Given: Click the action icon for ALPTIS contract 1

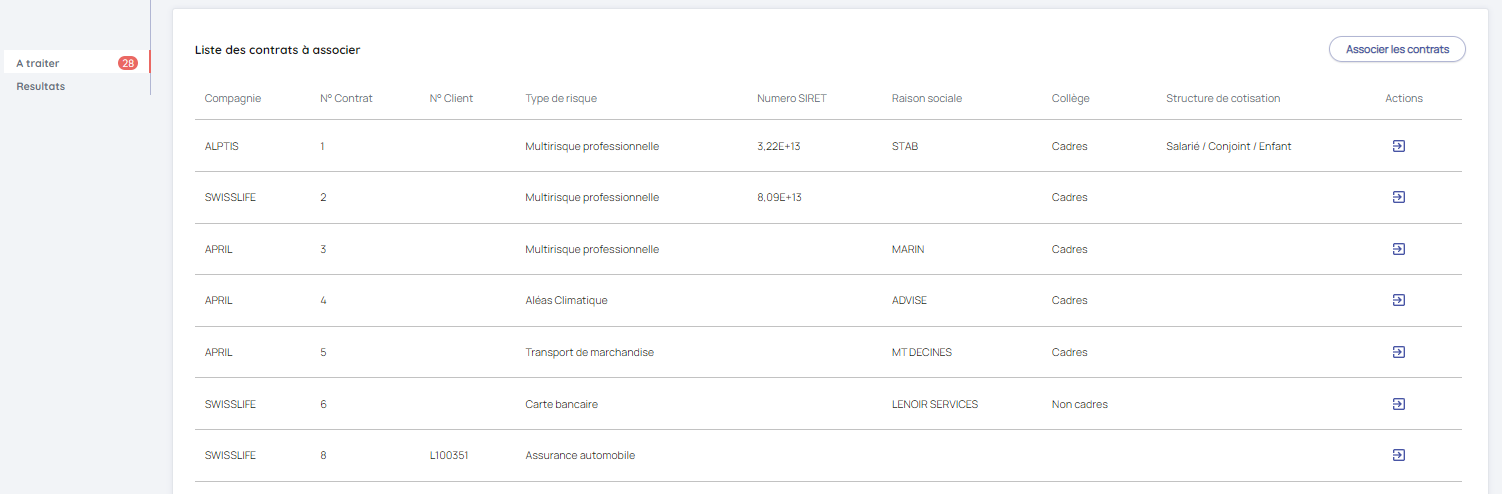Looking at the screenshot, I should pyautogui.click(x=1398, y=146).
